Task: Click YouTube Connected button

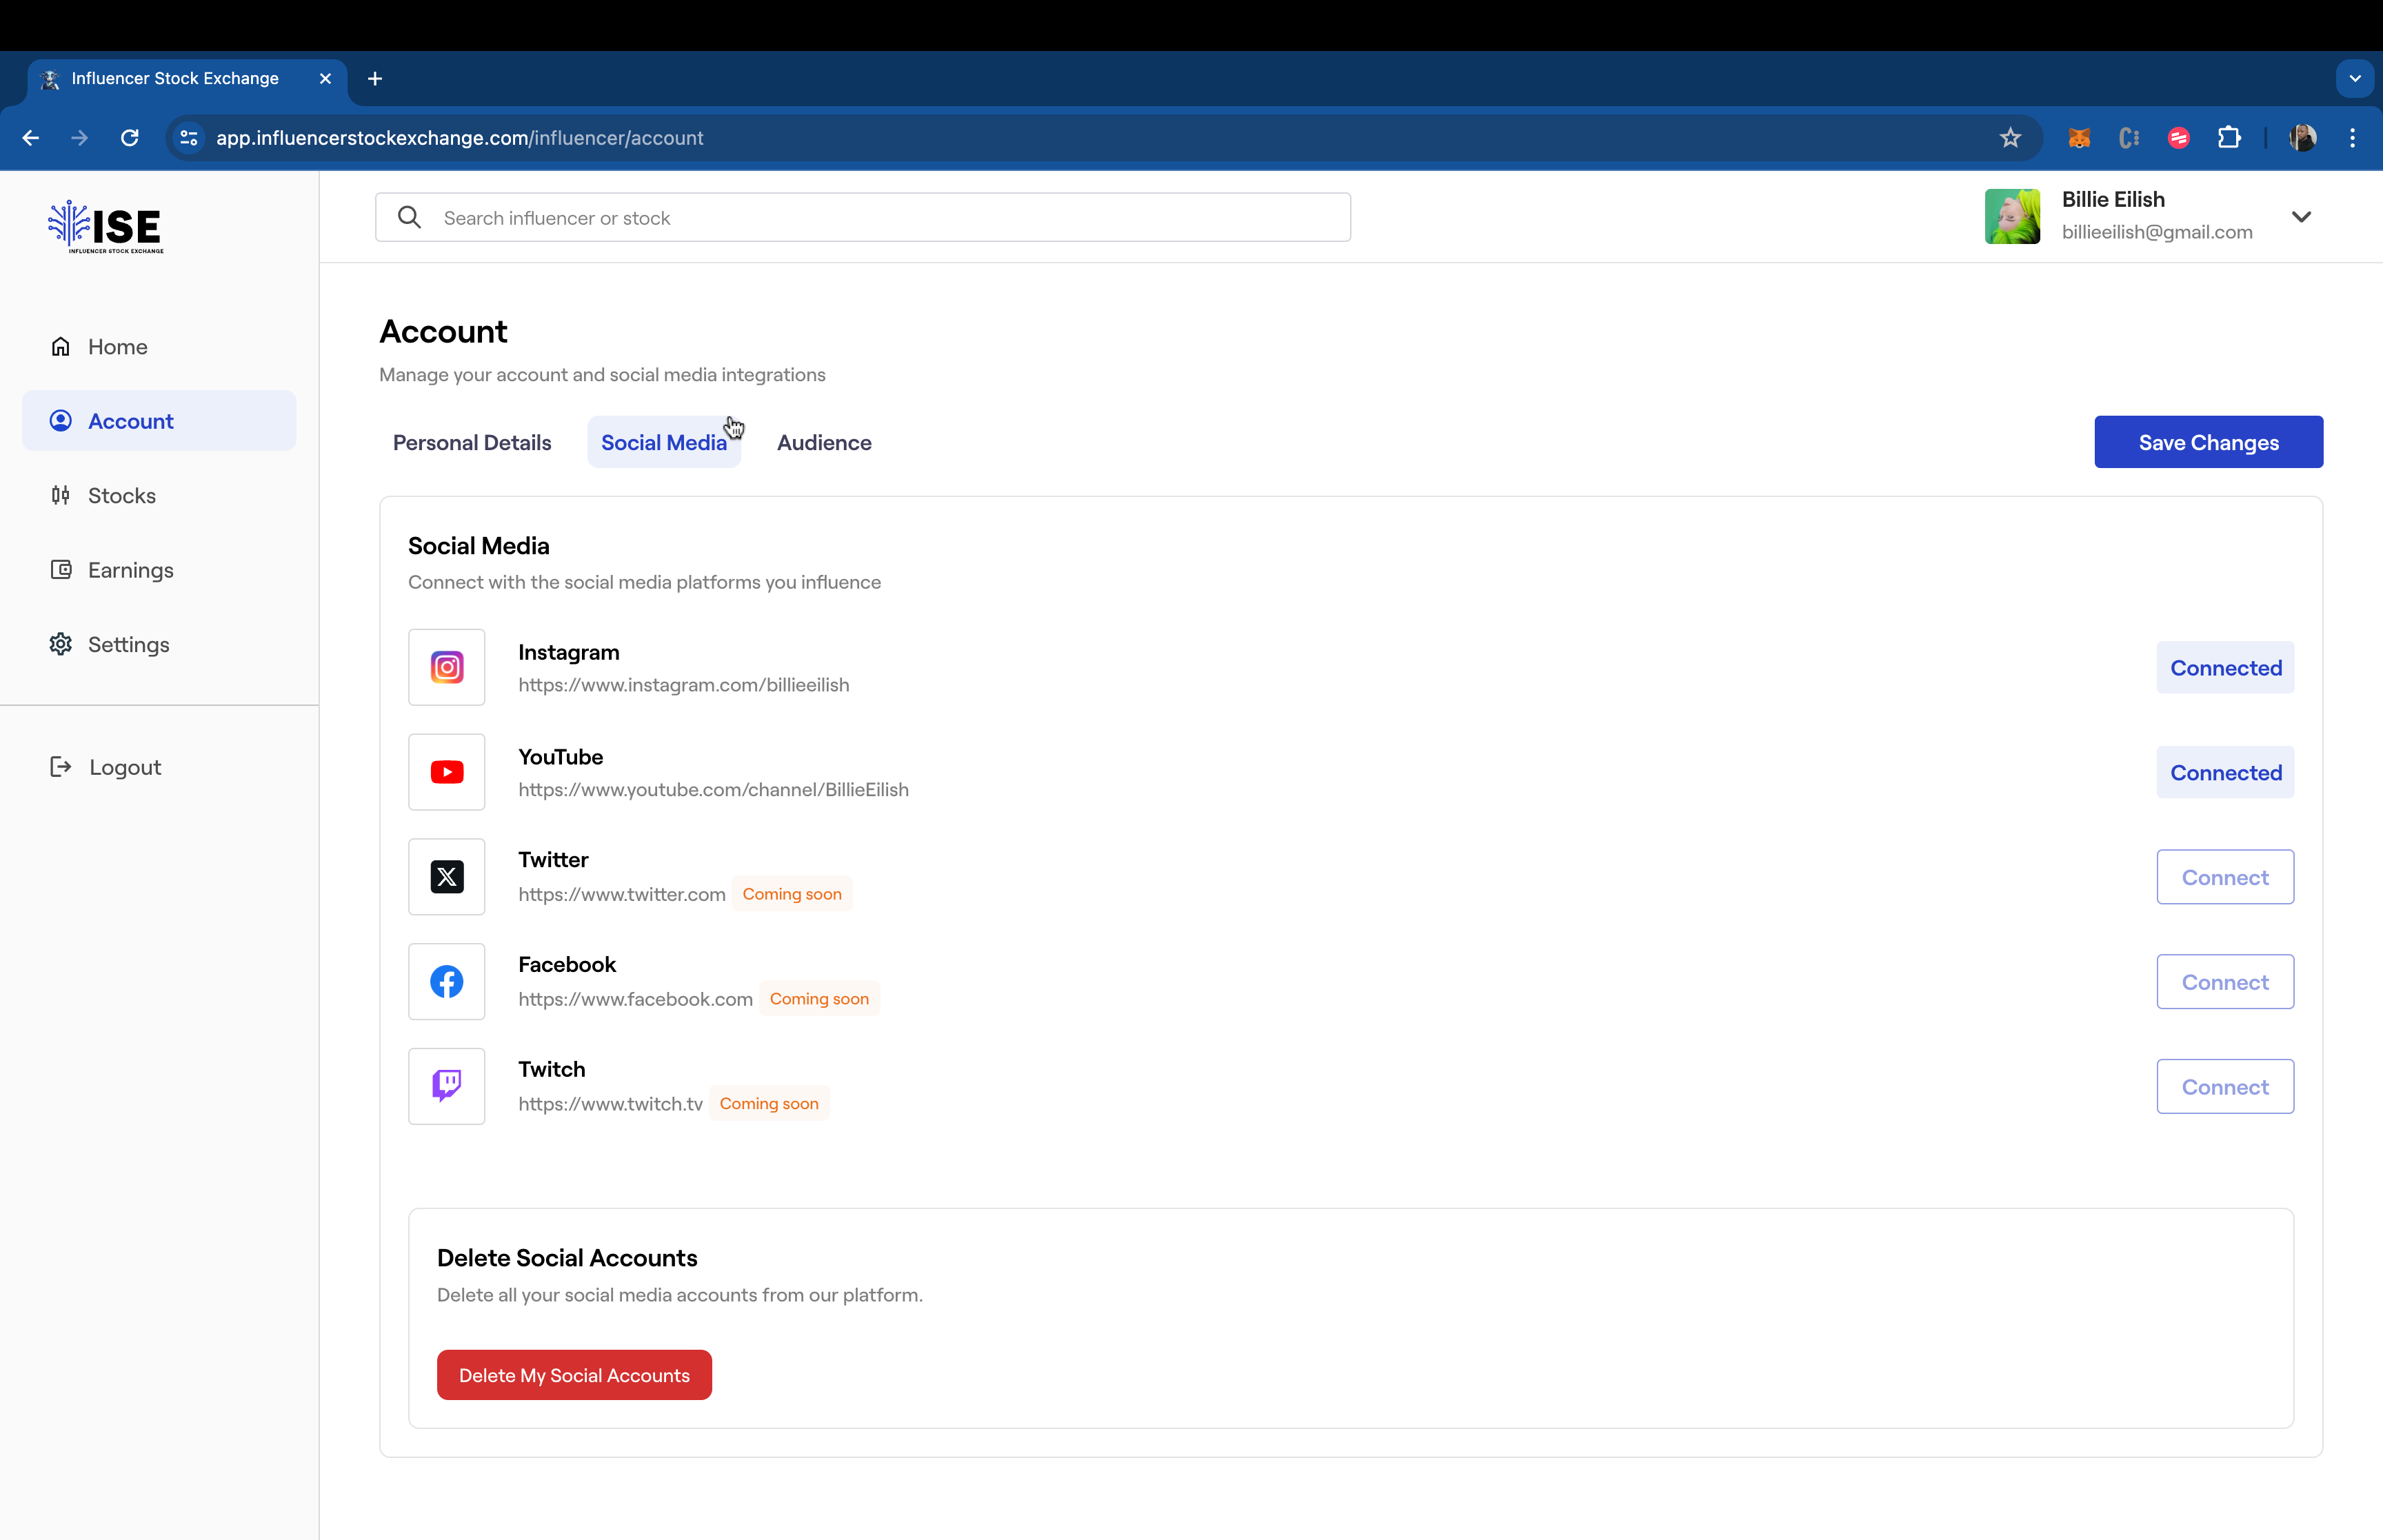Action: 2225,772
